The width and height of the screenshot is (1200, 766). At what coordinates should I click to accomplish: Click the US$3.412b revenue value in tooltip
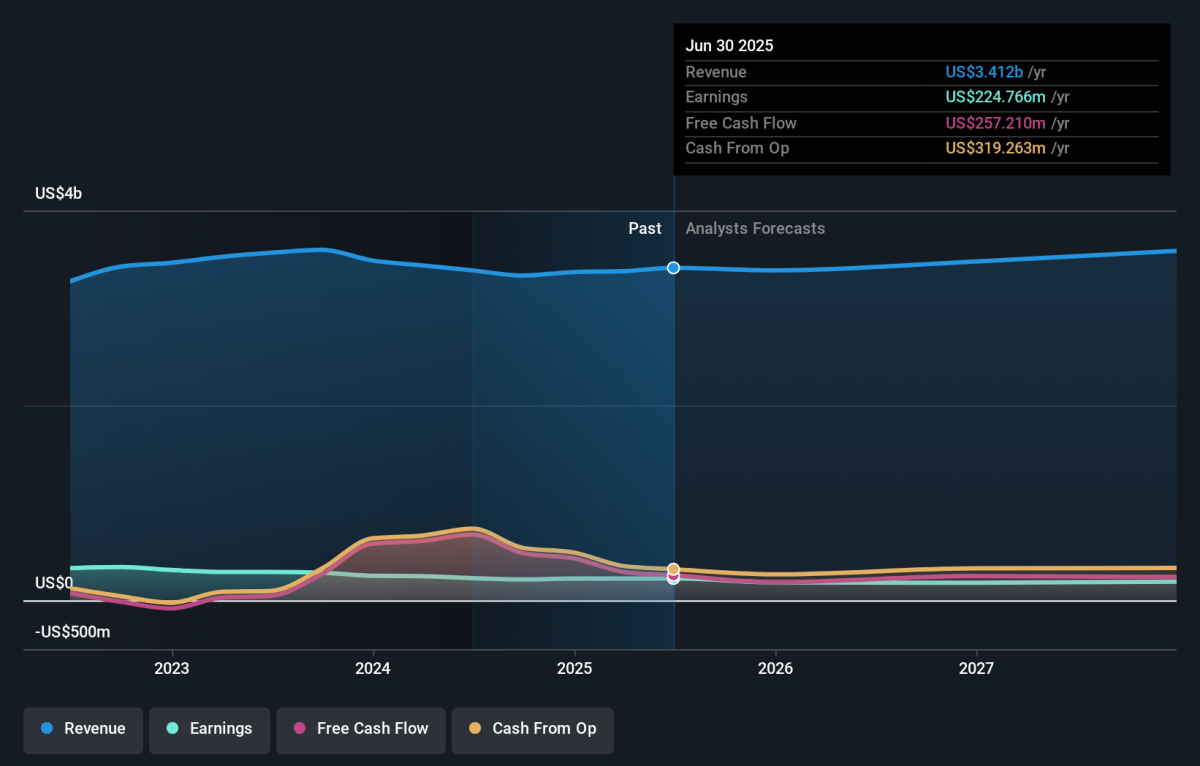click(x=984, y=72)
